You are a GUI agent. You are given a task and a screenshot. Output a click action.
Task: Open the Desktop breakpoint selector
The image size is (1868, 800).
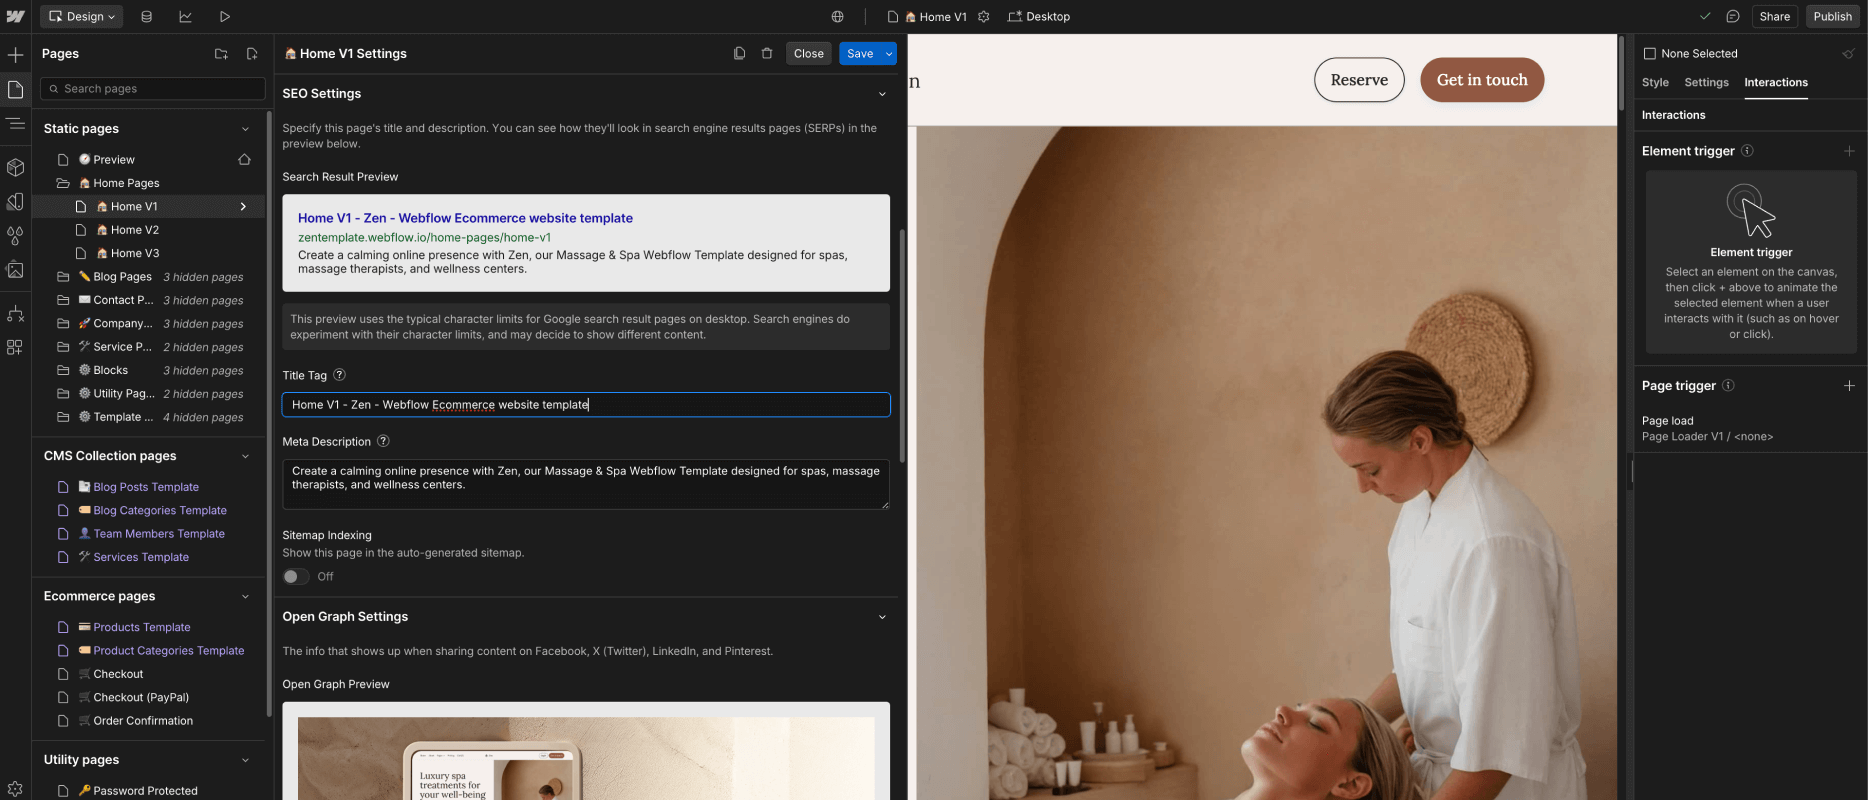pyautogui.click(x=1039, y=16)
